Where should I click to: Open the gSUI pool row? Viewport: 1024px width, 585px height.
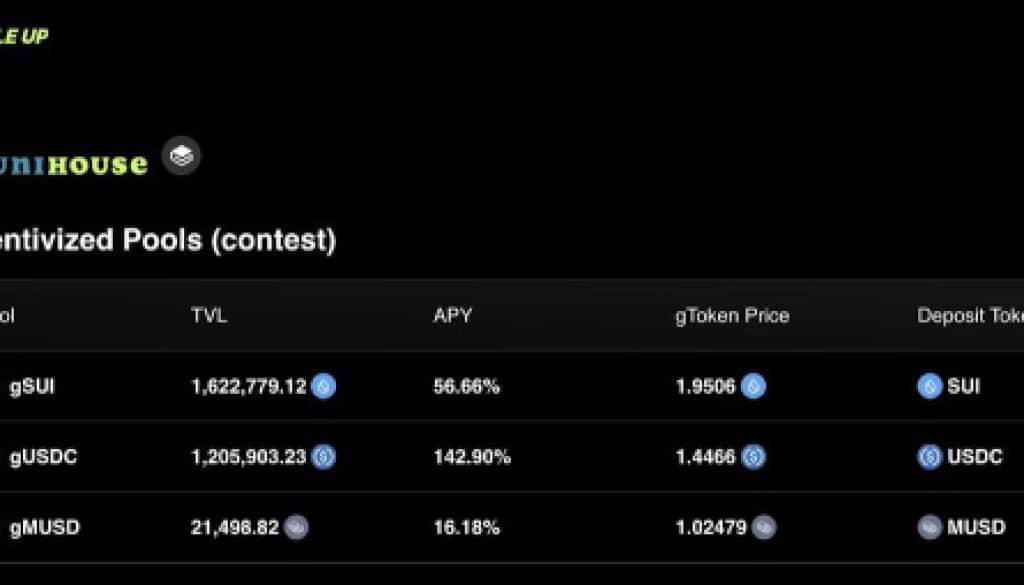pyautogui.click(x=32, y=386)
